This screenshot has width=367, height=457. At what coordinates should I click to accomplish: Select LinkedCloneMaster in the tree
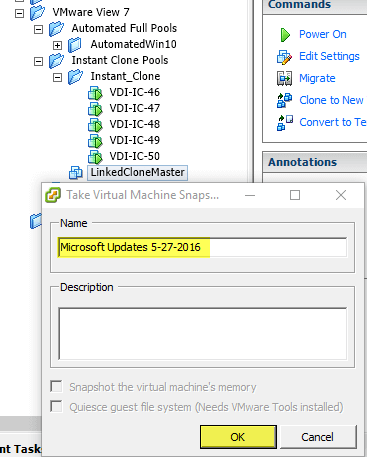[137, 173]
